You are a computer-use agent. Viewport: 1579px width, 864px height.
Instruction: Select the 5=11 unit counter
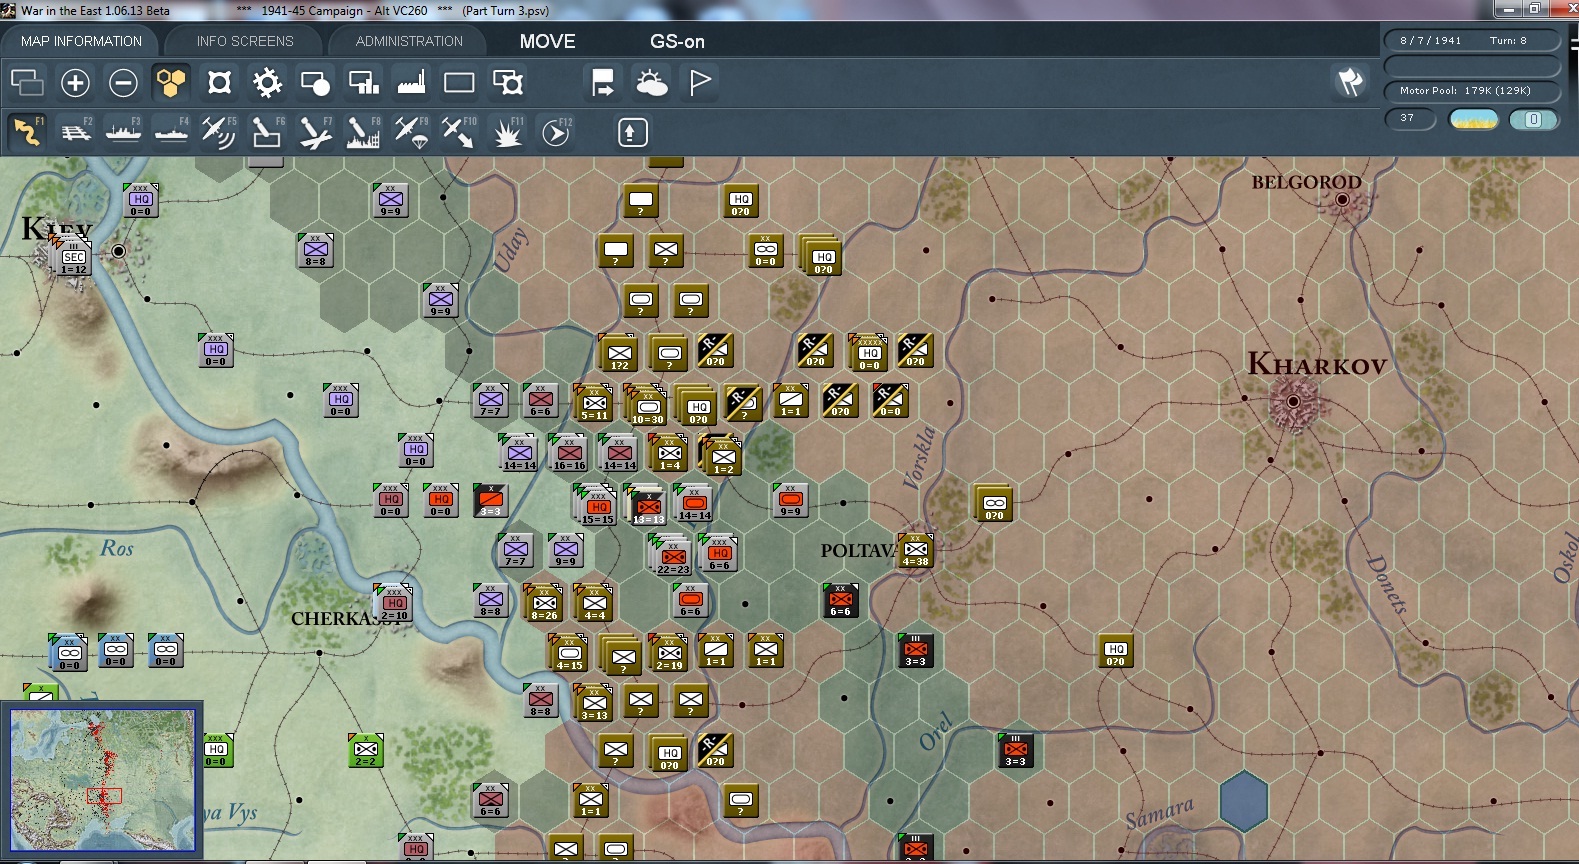pyautogui.click(x=594, y=403)
